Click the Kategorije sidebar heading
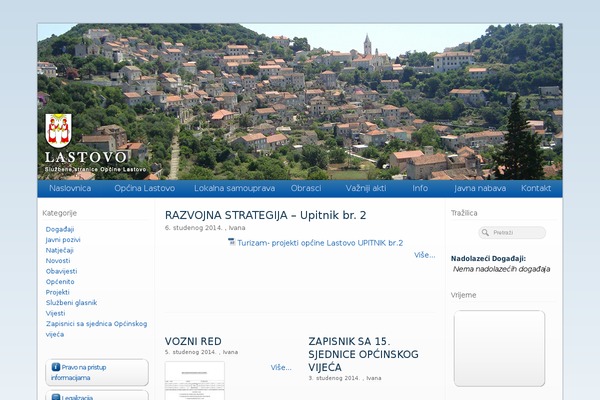600x400 pixels. coord(60,213)
